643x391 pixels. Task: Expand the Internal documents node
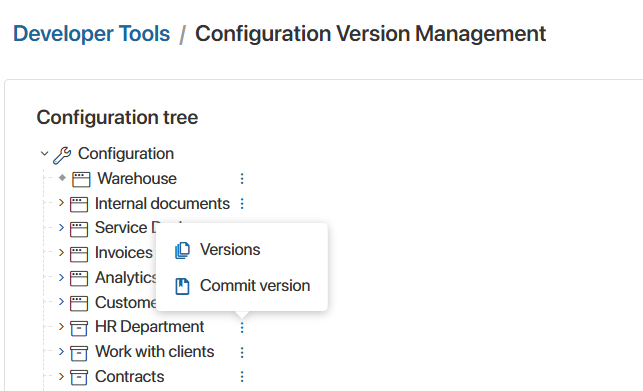coord(61,203)
